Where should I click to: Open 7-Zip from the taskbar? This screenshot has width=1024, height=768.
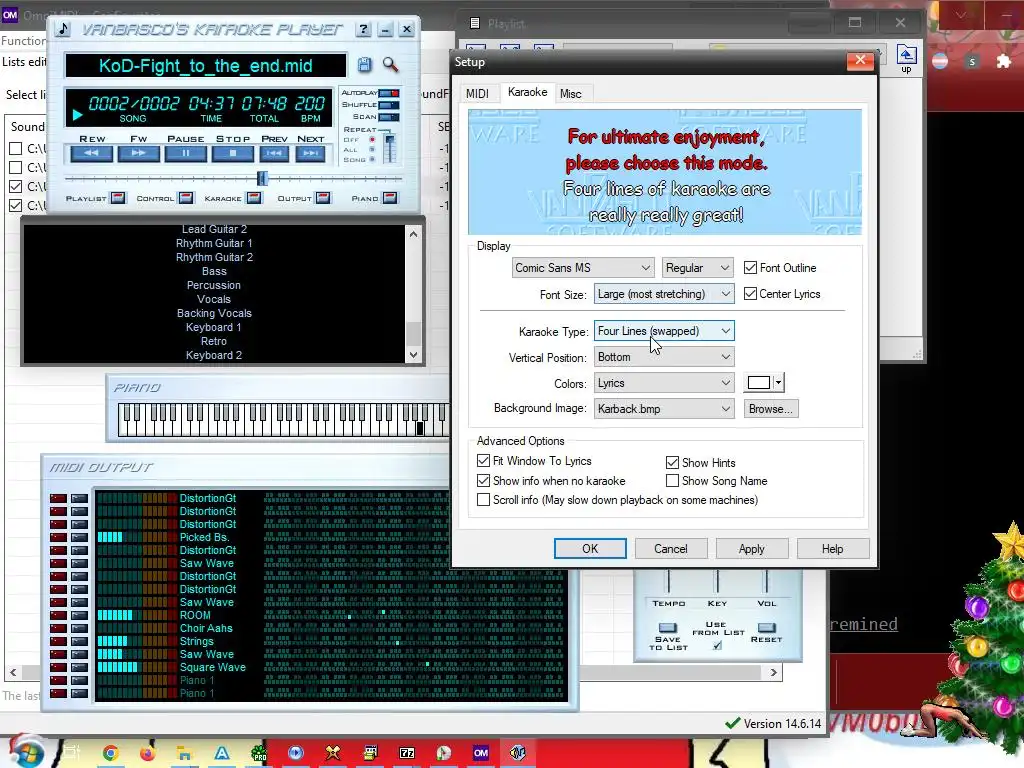pos(407,753)
